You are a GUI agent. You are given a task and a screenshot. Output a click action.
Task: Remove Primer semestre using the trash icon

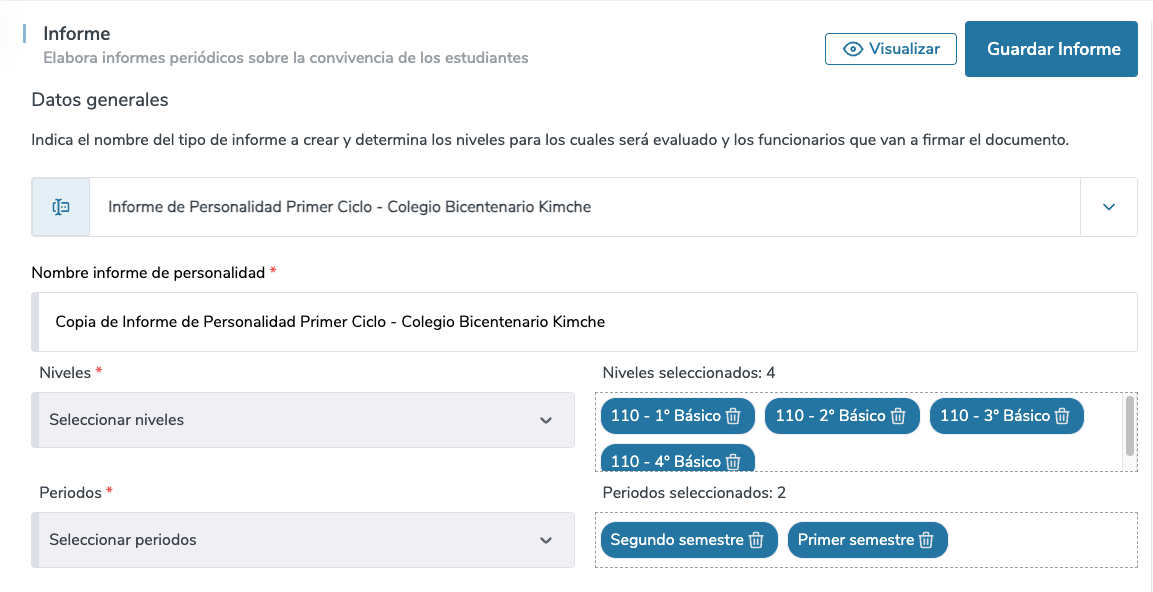tap(926, 540)
